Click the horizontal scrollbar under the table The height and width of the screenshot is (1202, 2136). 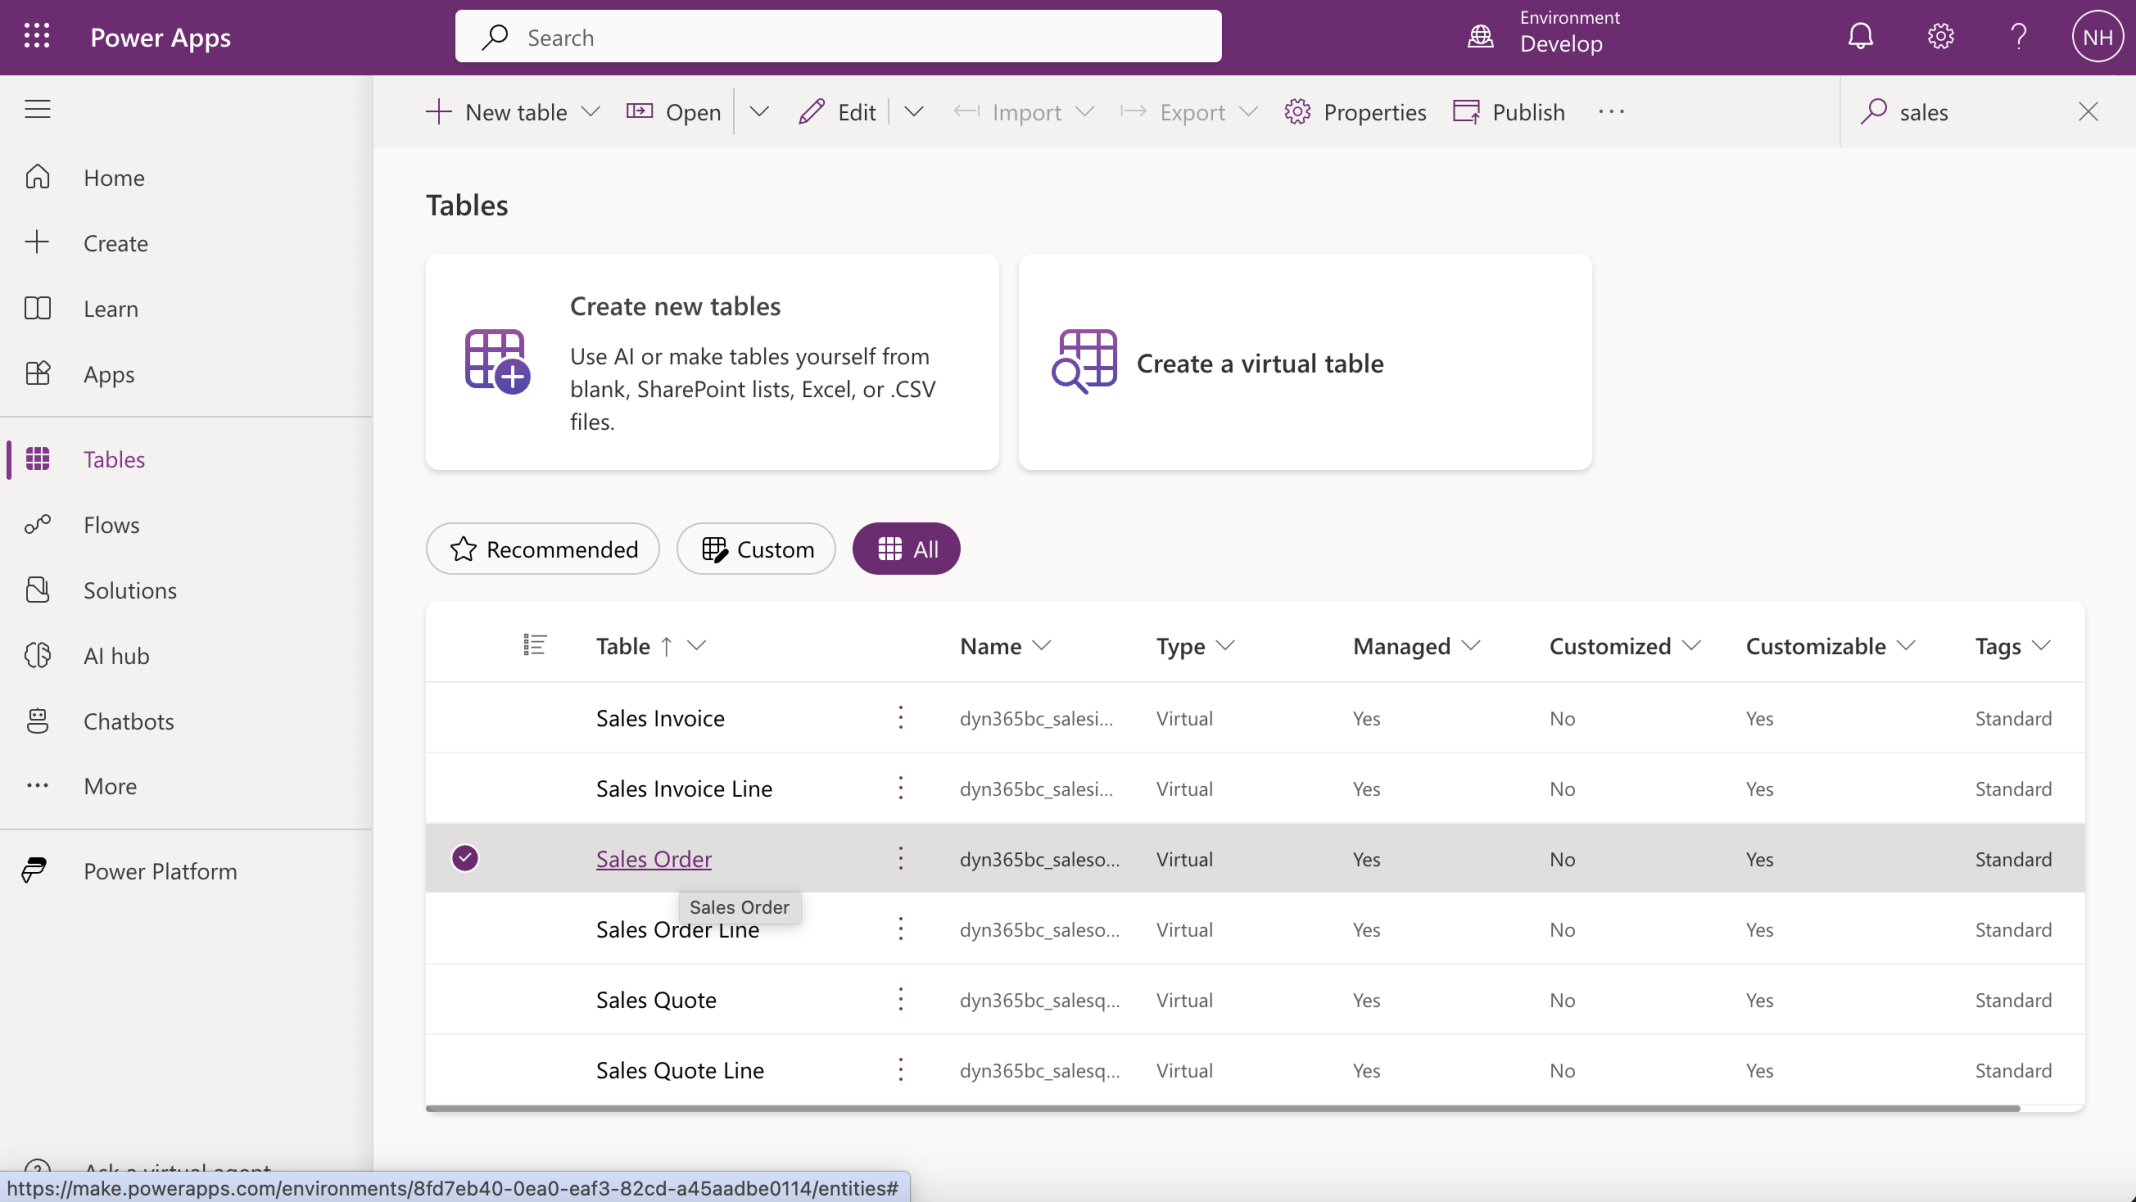pyautogui.click(x=1222, y=1108)
